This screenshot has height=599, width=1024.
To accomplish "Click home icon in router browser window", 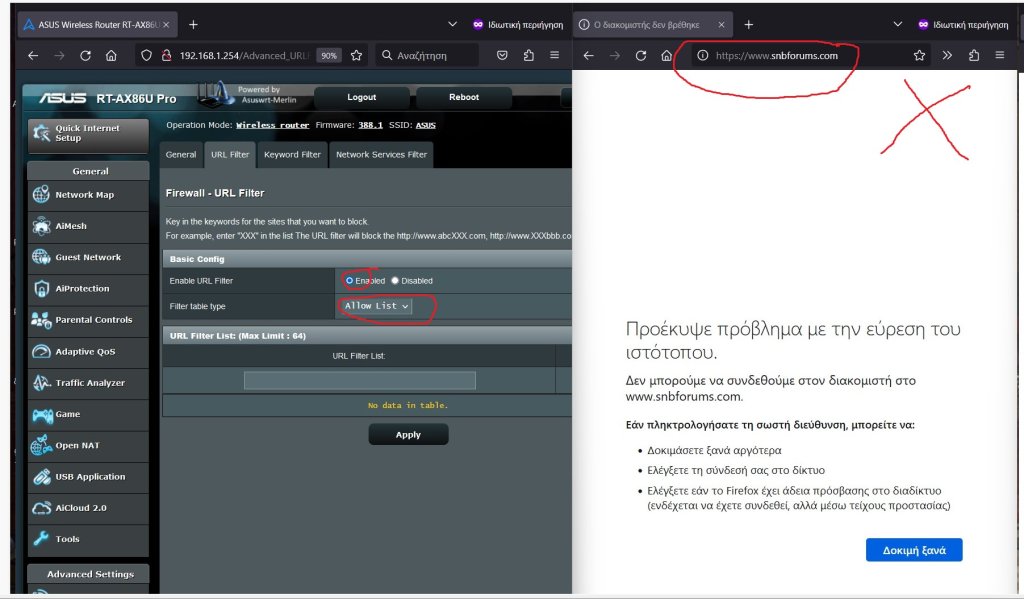I will coord(112,56).
